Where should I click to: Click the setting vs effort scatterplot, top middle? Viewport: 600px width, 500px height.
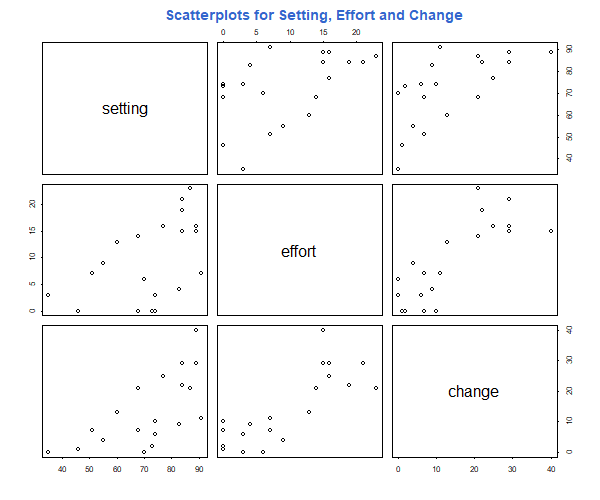(x=300, y=108)
